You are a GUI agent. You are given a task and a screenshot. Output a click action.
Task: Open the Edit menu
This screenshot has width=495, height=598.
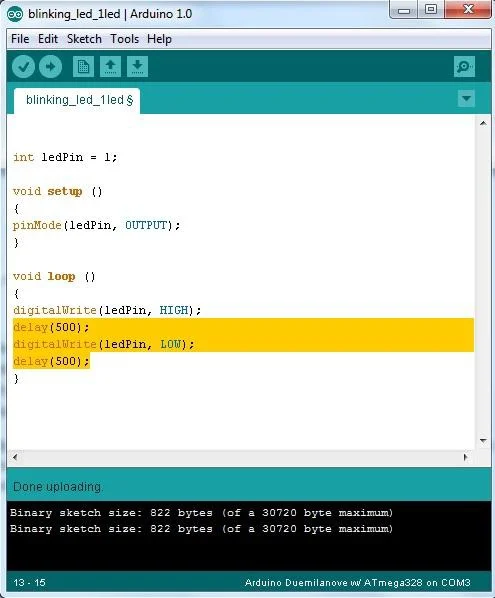pos(48,39)
